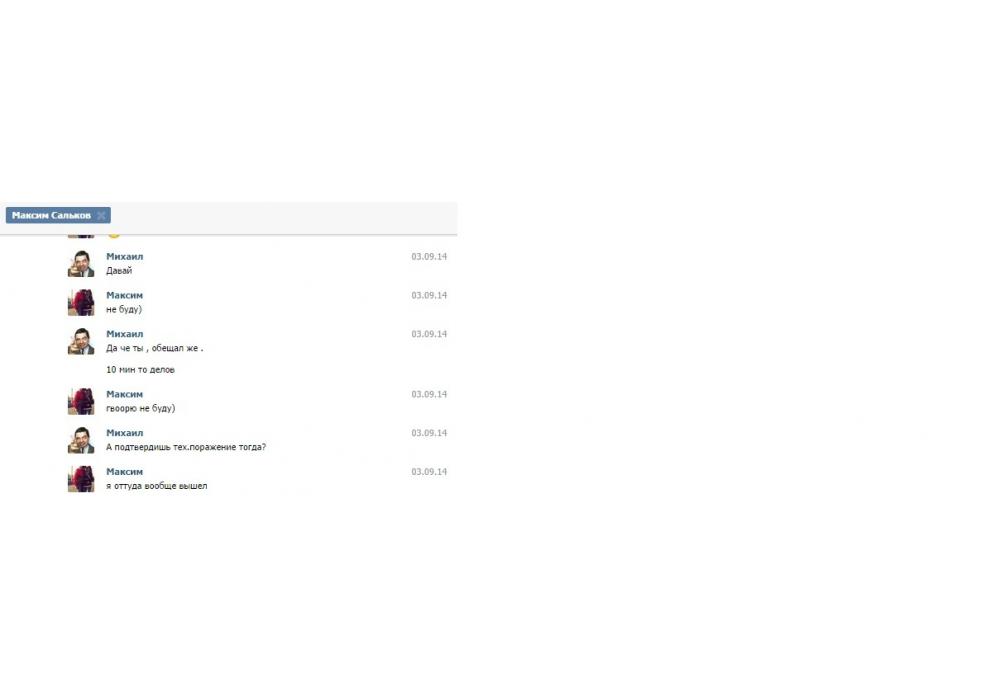Select the message "10 мин то делов"
Screen dimensions: 1000x700
pyautogui.click(x=140, y=370)
